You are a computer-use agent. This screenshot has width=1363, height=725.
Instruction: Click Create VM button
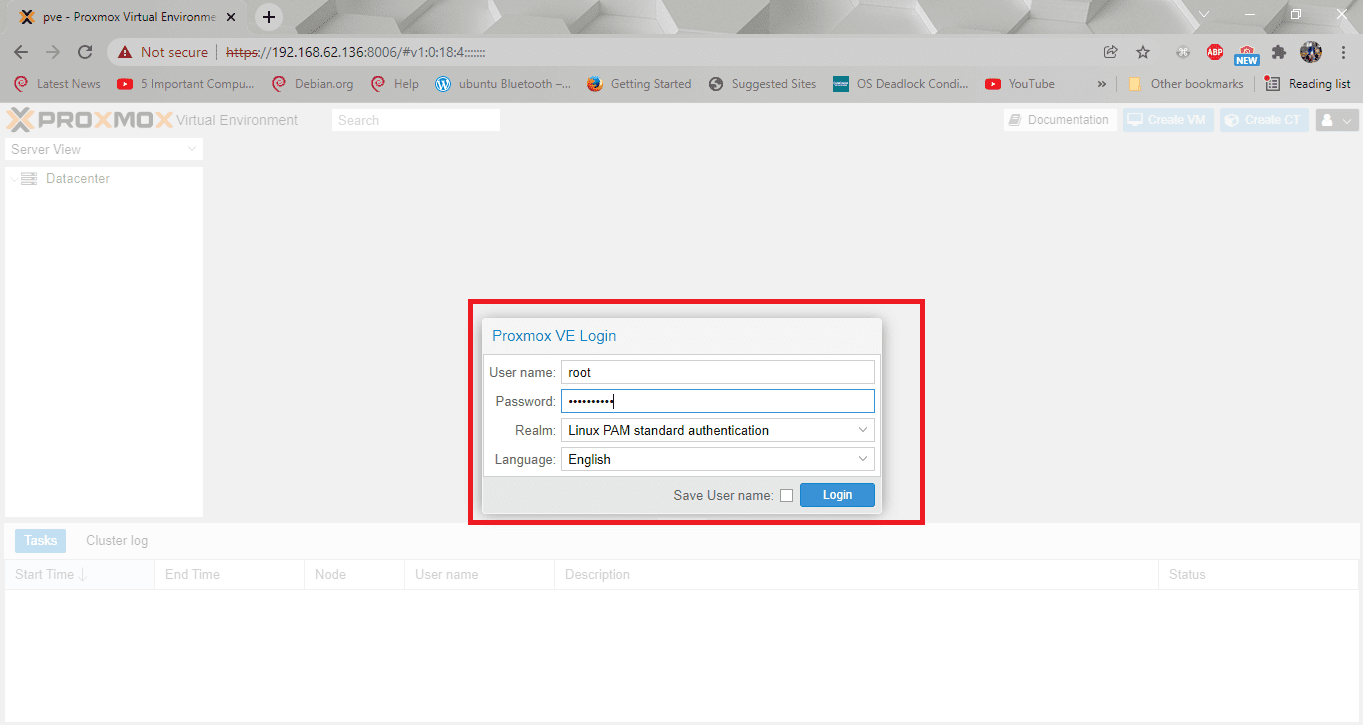pyautogui.click(x=1167, y=120)
